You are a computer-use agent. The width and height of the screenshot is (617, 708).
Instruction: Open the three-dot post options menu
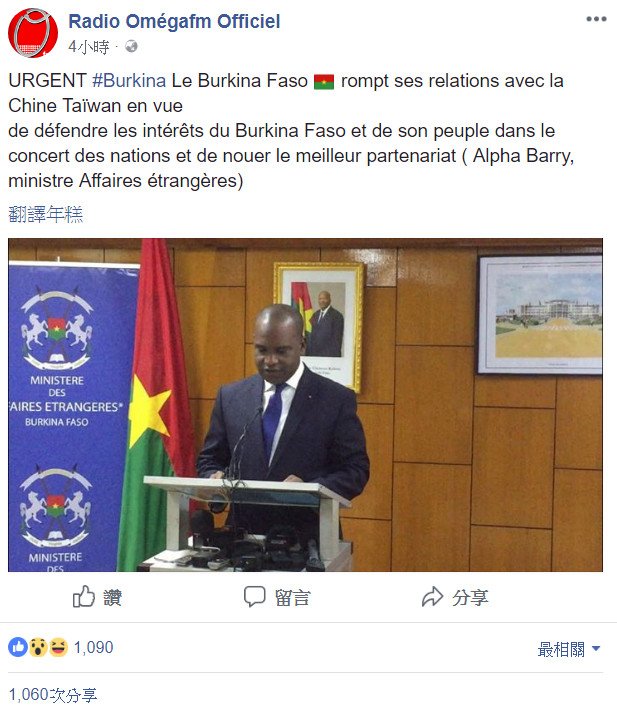596,19
